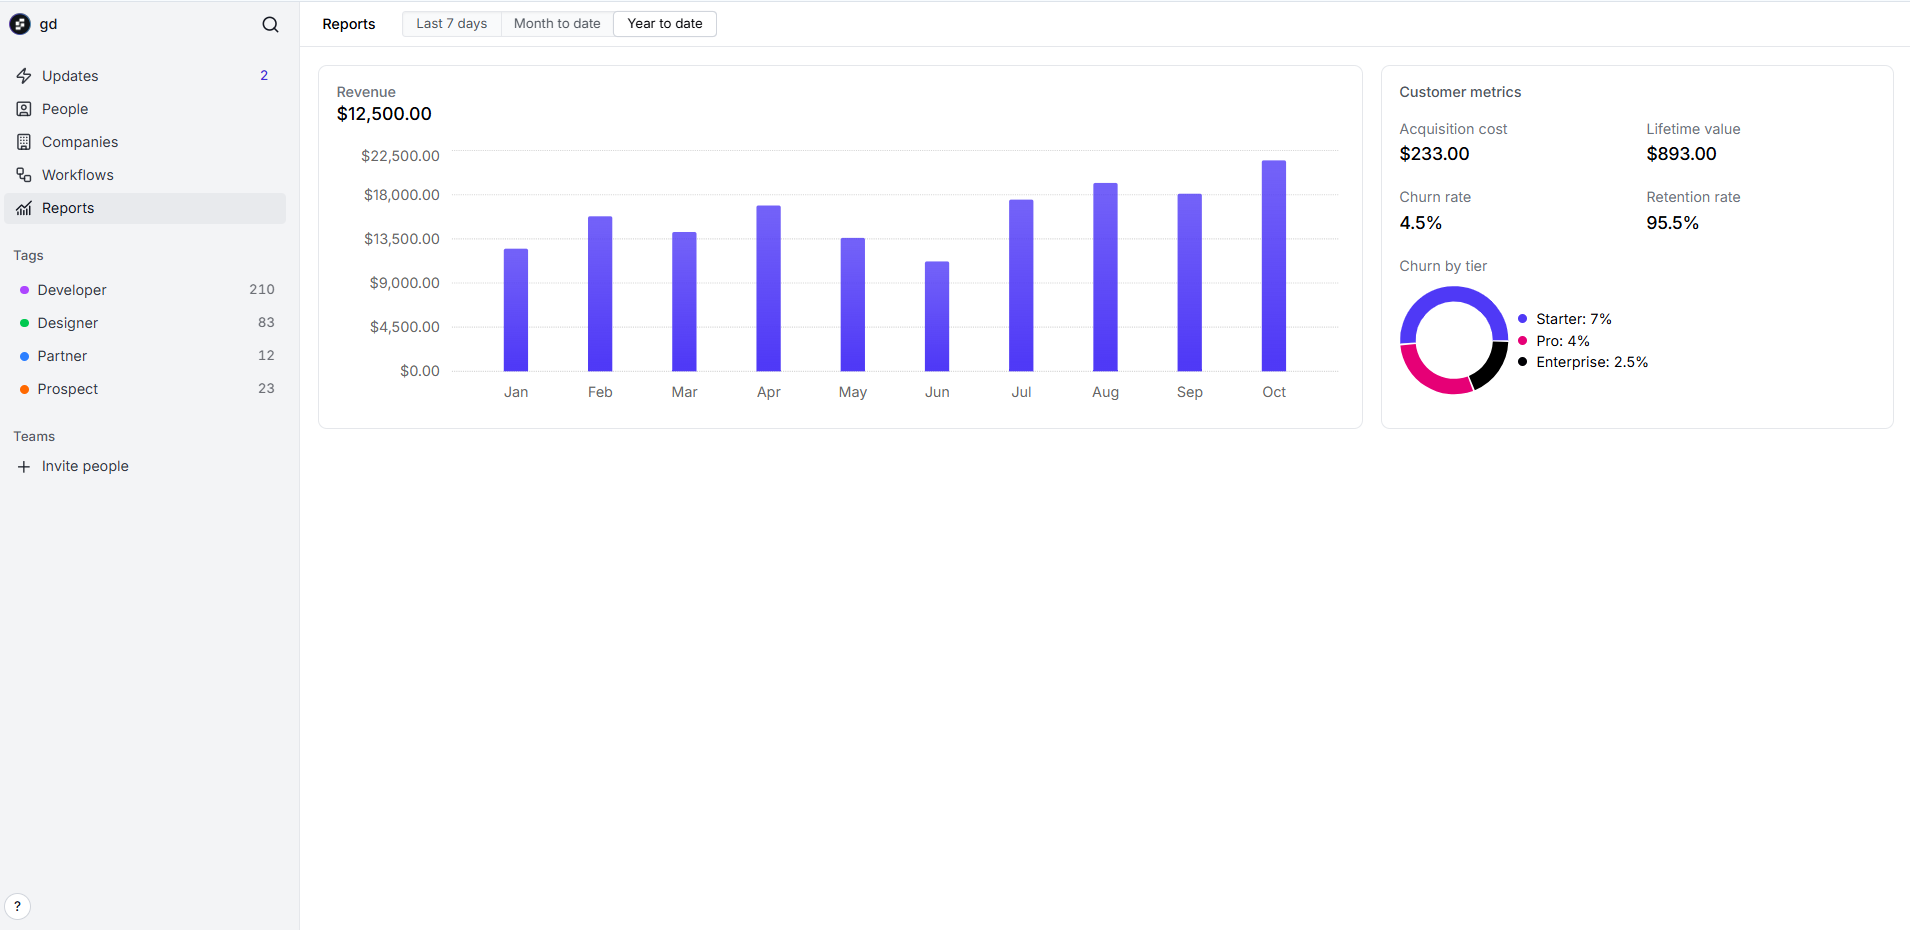Click the Sep revenue bar
This screenshot has width=1910, height=930.
(x=1190, y=282)
